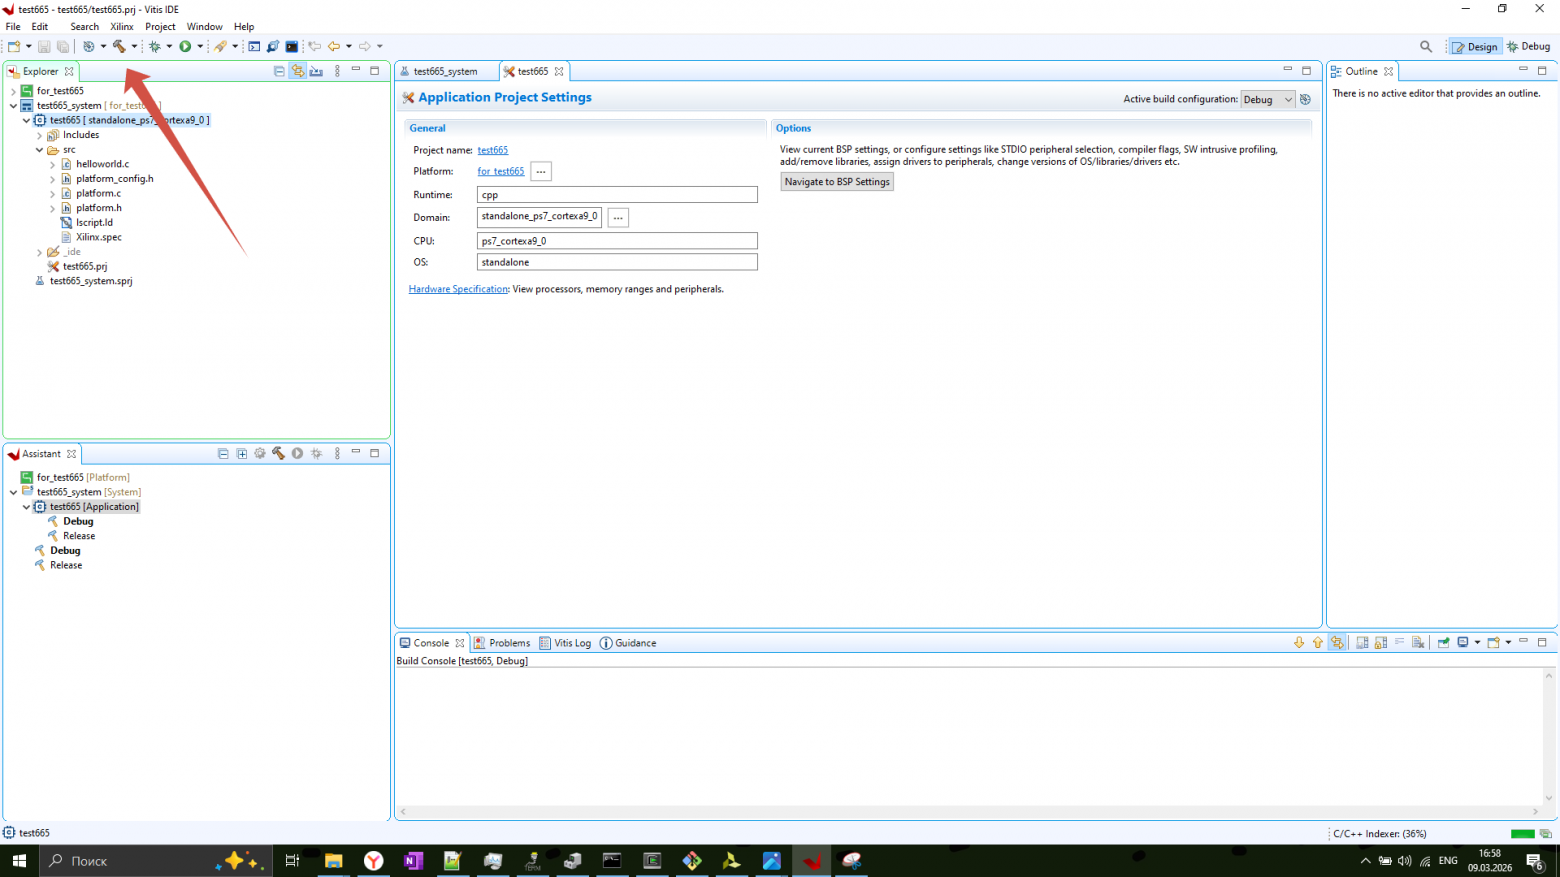Collapse the src folder in Explorer
1560x877 pixels.
(x=39, y=150)
